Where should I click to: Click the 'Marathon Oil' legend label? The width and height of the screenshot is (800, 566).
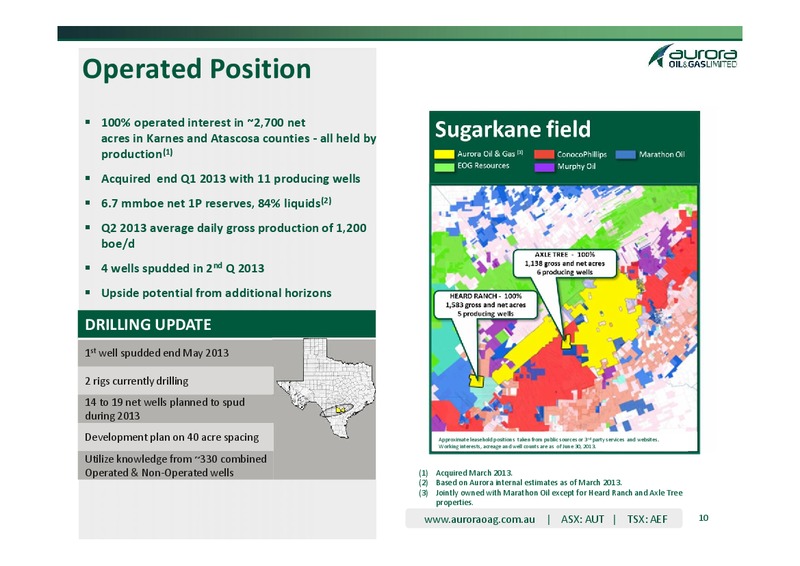662,154
